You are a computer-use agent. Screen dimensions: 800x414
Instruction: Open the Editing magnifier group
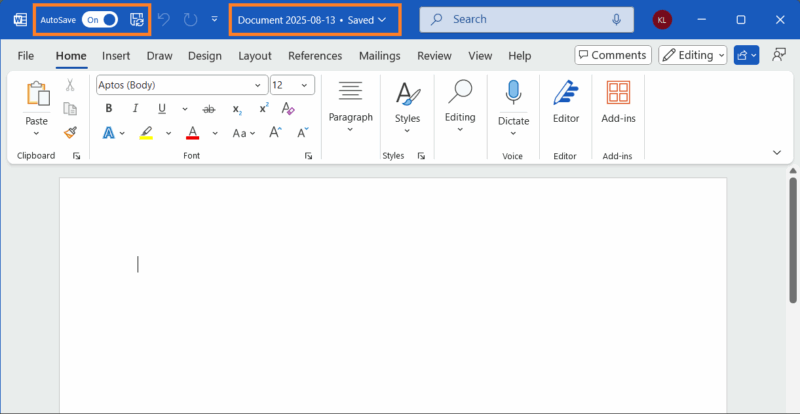point(460,107)
